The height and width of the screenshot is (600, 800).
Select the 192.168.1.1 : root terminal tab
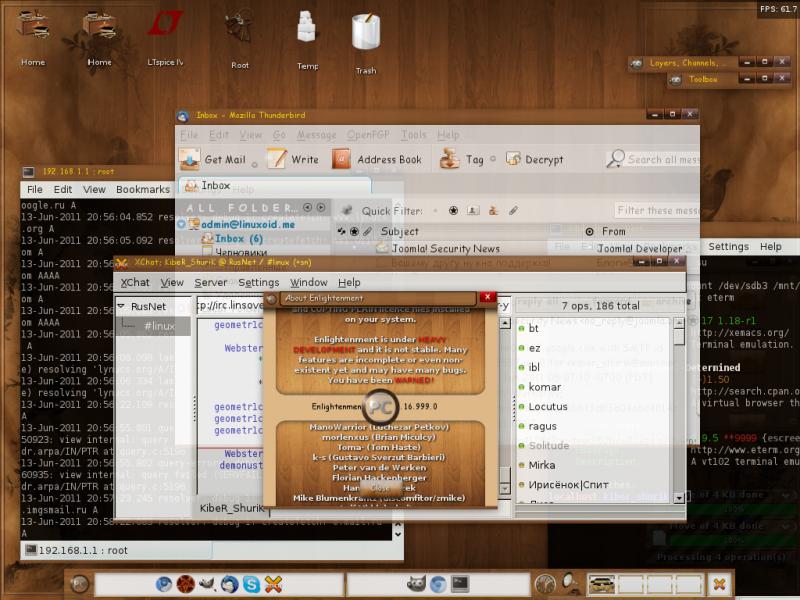click(116, 550)
